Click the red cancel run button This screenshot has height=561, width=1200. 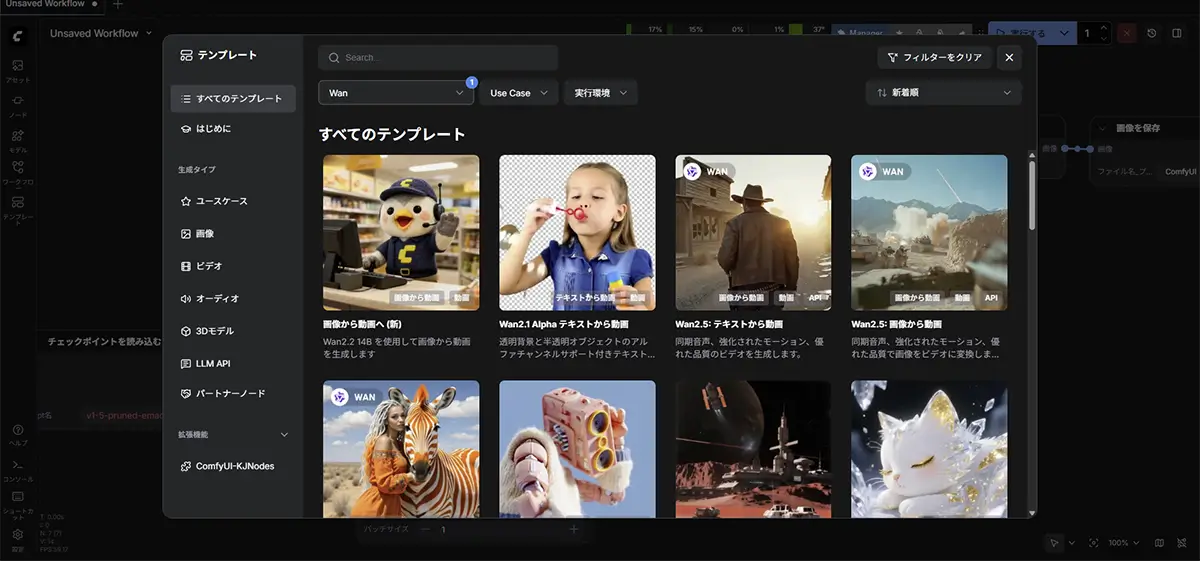tap(1127, 33)
